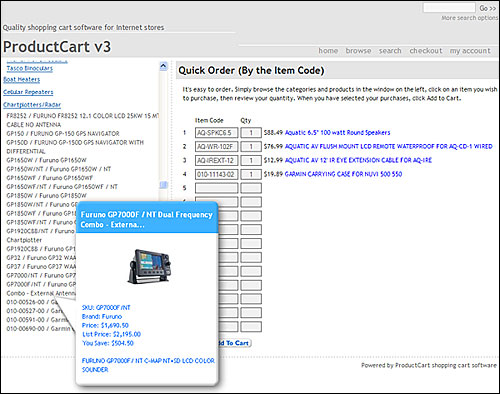Select GP7000F/NT Furuno item in list
Image resolution: width=500 pixels, height=394 pixels.
(41, 289)
